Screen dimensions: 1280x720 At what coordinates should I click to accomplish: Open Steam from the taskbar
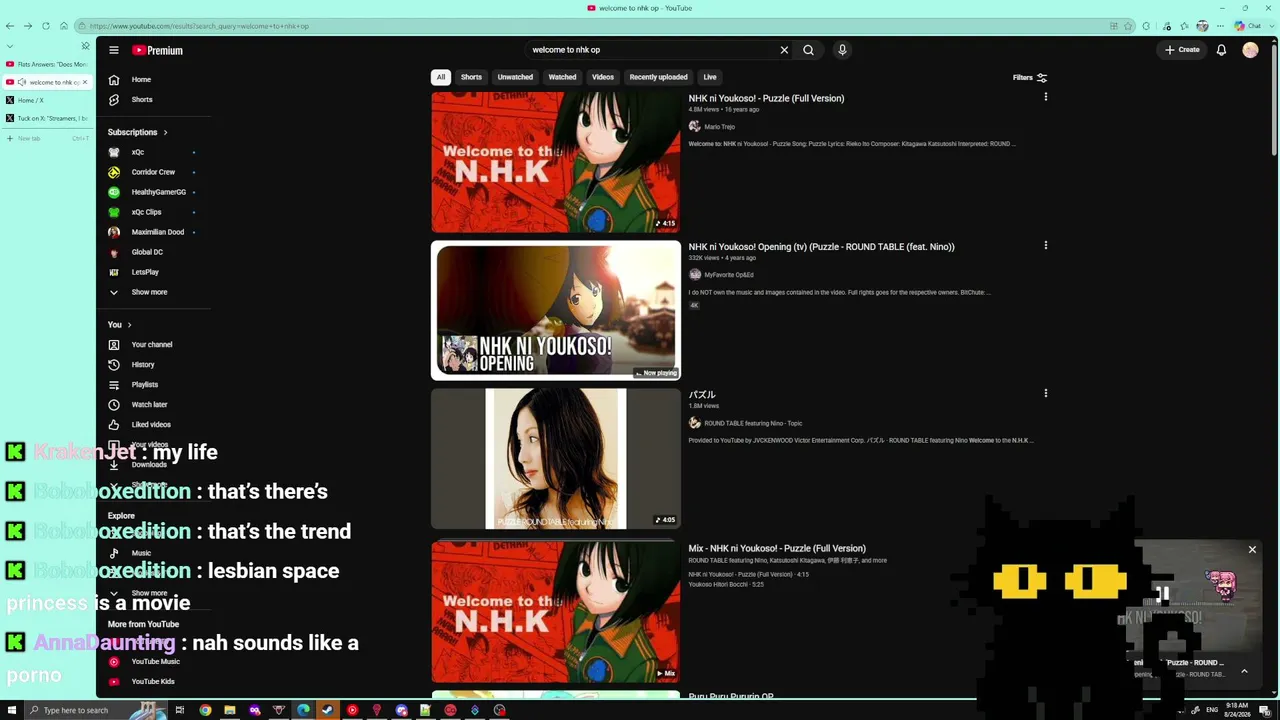click(327, 710)
